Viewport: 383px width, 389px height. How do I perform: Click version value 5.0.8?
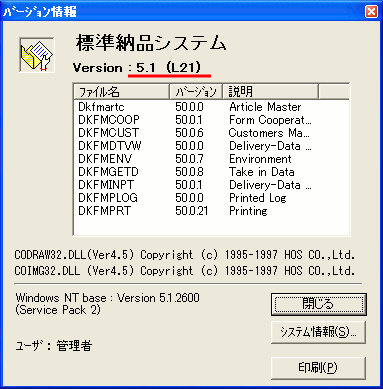click(189, 172)
